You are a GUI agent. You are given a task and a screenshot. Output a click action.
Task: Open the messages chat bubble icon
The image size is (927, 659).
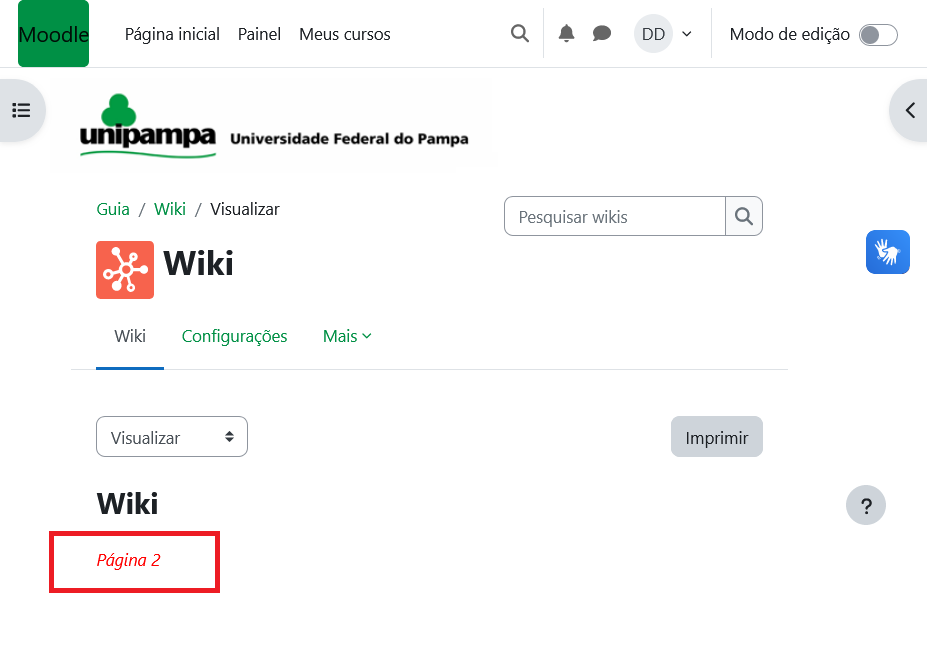(602, 34)
